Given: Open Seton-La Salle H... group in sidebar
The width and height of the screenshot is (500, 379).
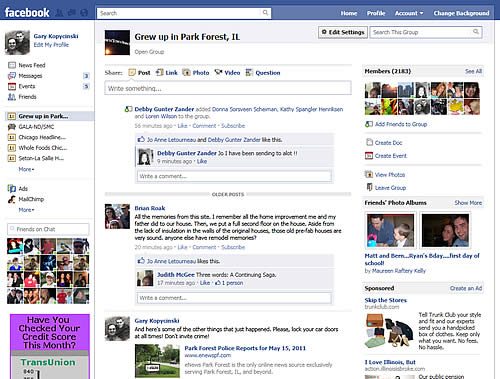Looking at the screenshot, I should pyautogui.click(x=41, y=158).
